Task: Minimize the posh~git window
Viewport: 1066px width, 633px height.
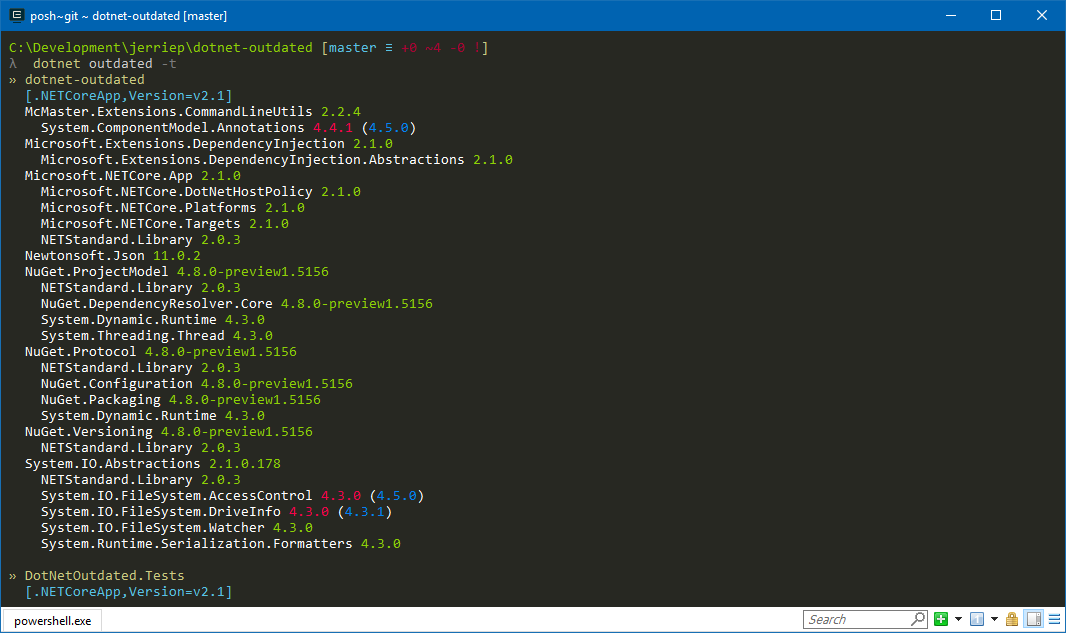Action: [951, 15]
